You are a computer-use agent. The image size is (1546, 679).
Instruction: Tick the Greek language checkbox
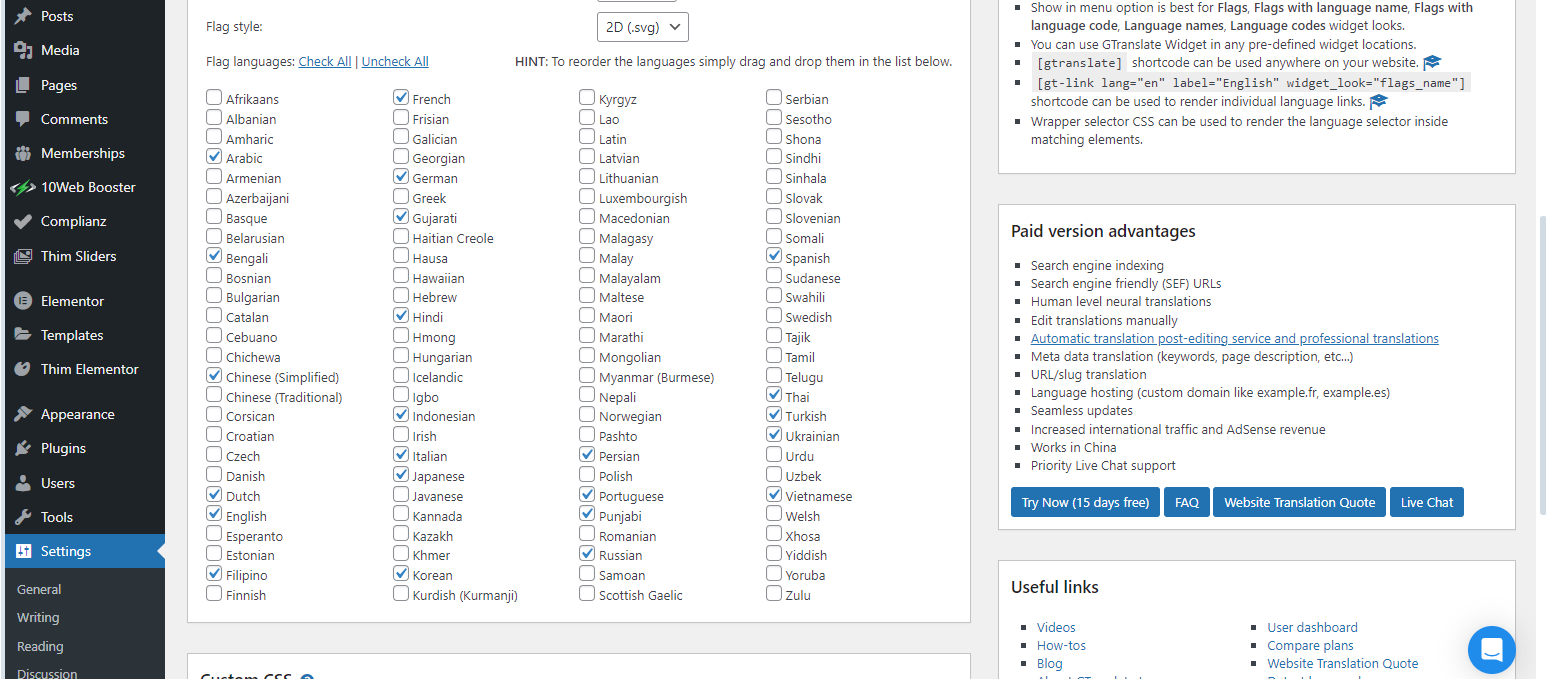(401, 197)
